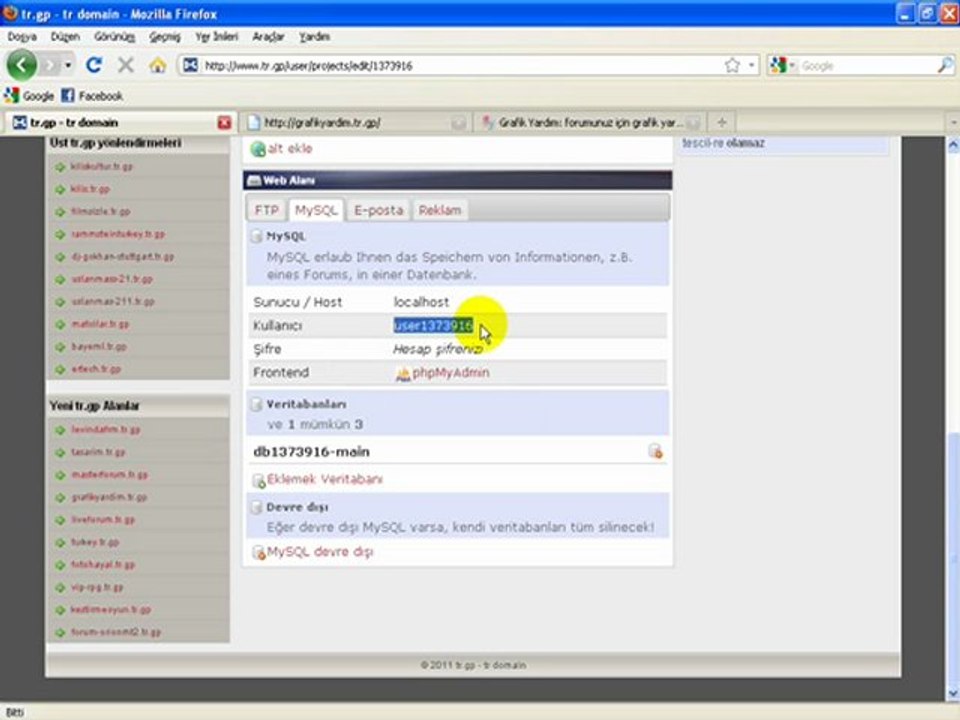
Task: Click the icon before MySQL devre dışı
Action: 258,552
